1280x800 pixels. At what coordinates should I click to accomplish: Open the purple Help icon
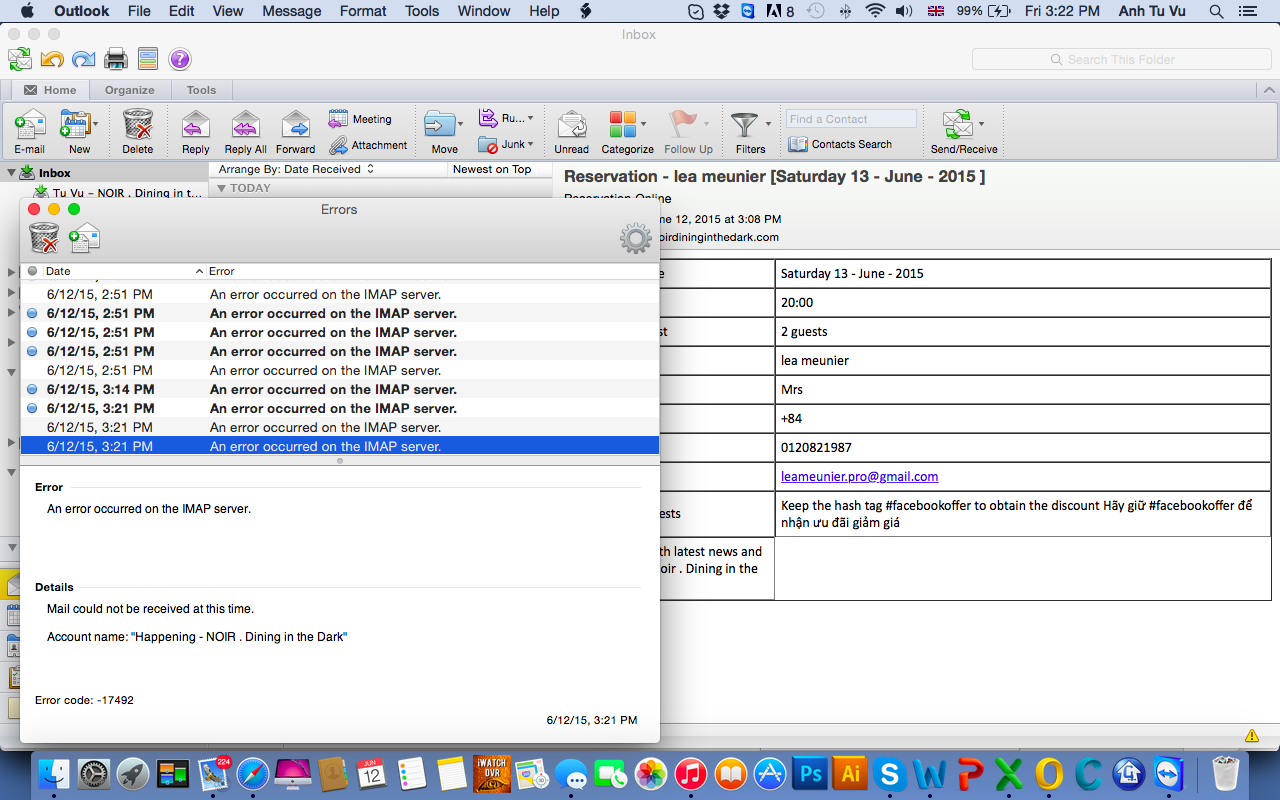click(179, 59)
